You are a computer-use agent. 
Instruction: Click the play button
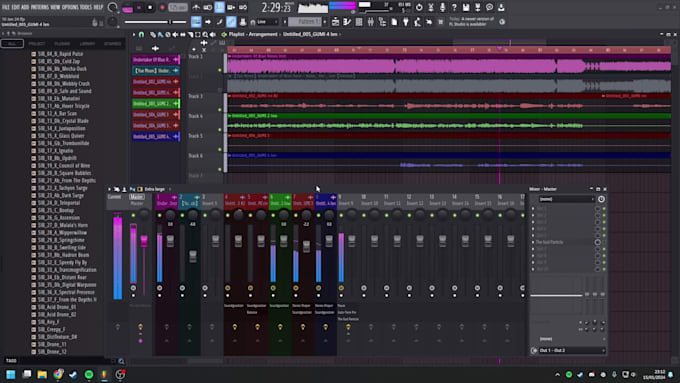pos(139,7)
